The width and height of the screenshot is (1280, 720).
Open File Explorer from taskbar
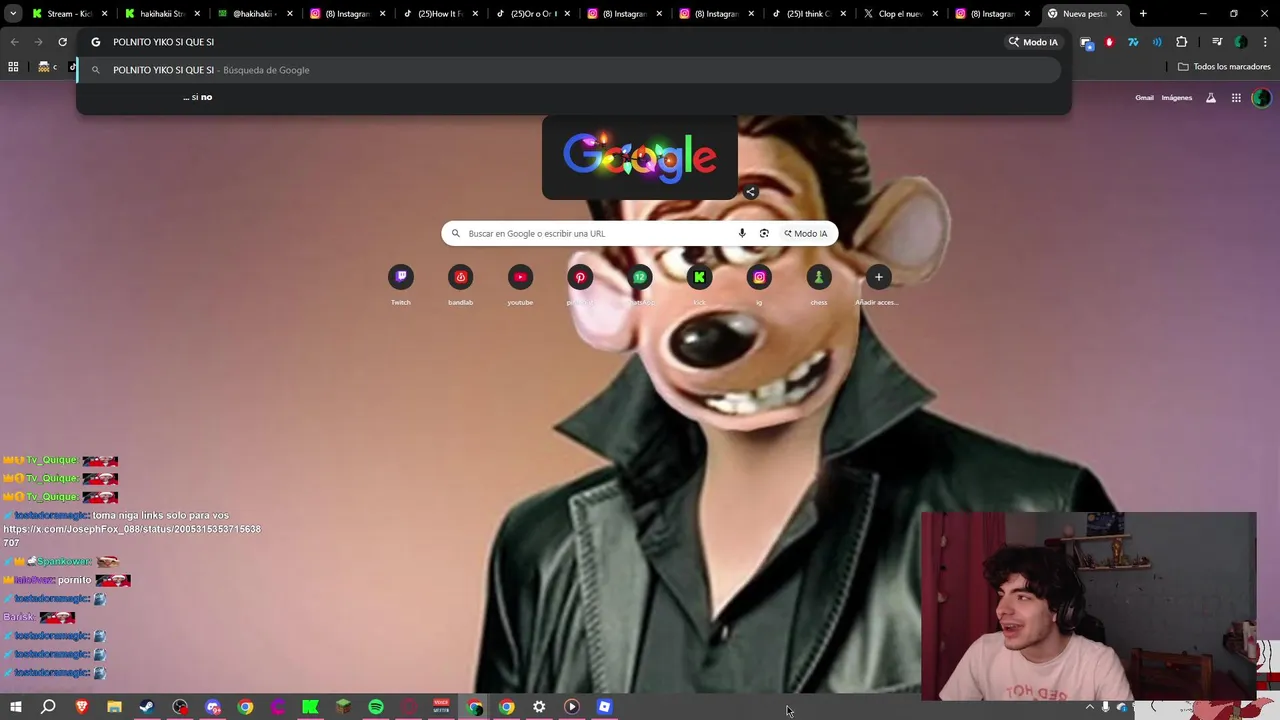[114, 707]
